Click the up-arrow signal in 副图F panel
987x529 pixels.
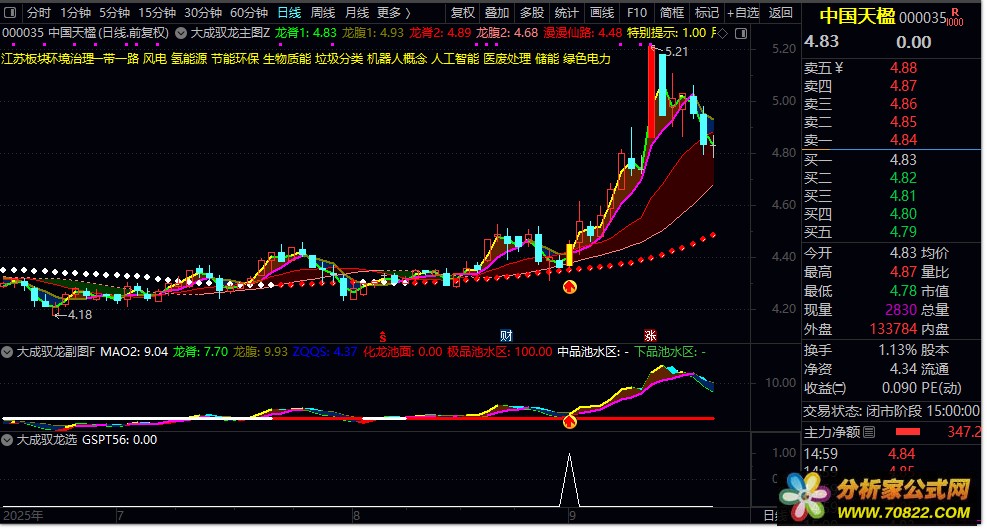(570, 421)
